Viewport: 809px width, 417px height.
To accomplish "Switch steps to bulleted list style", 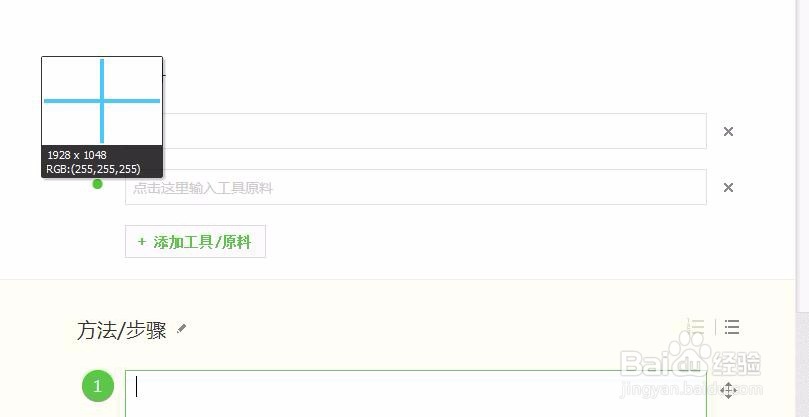I will 732,327.
